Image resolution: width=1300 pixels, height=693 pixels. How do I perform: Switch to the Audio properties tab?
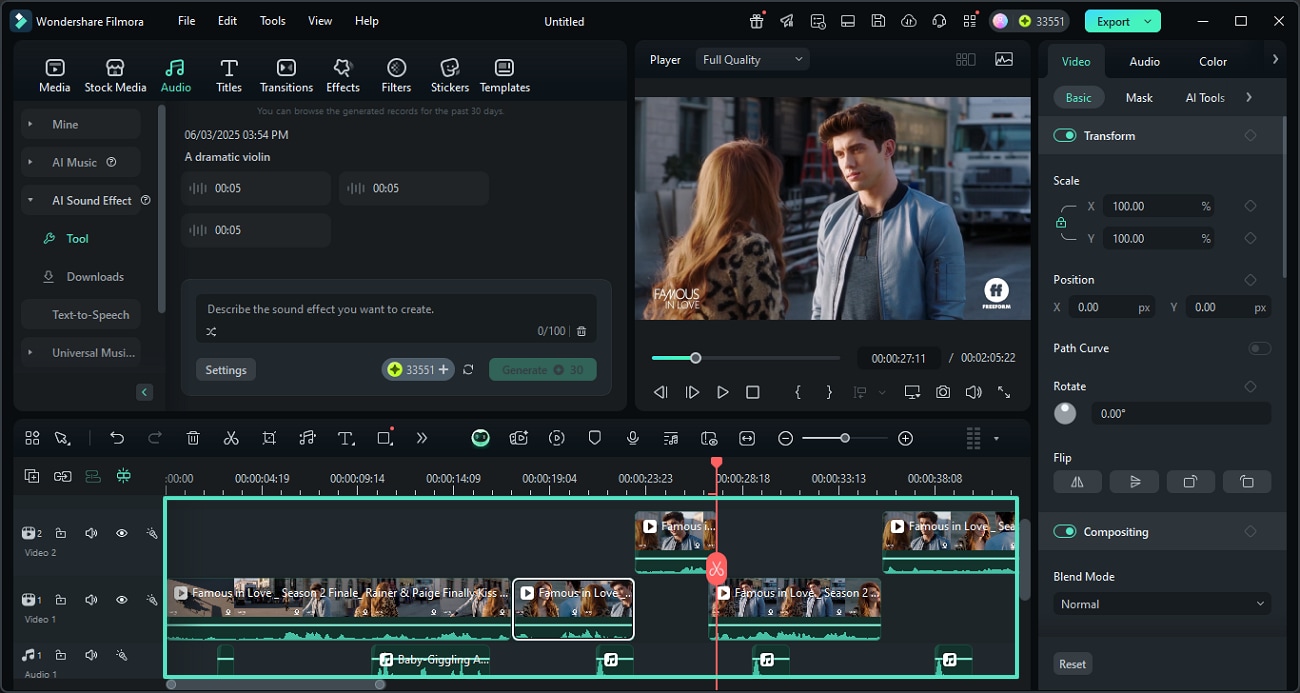1145,61
